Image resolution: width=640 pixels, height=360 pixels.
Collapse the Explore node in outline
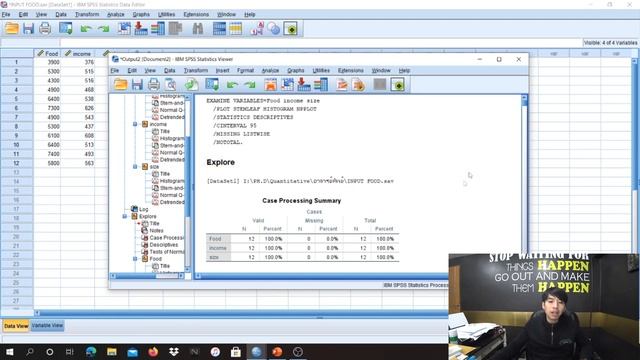click(x=124, y=216)
